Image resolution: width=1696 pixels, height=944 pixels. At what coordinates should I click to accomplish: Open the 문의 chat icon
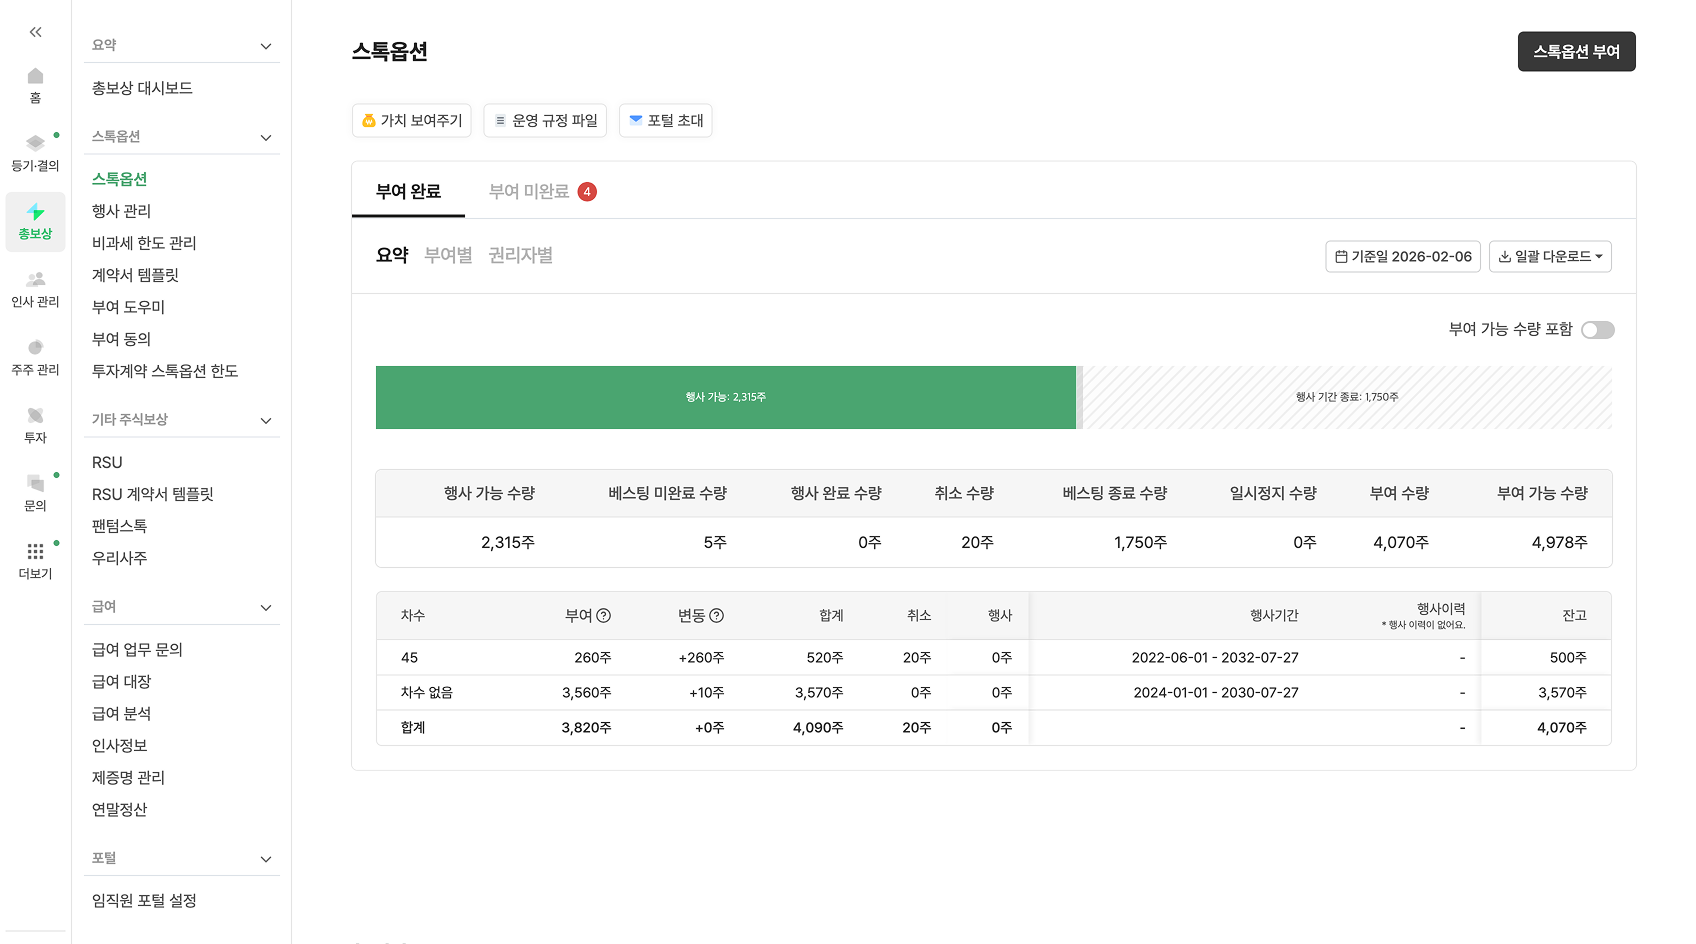[36, 492]
